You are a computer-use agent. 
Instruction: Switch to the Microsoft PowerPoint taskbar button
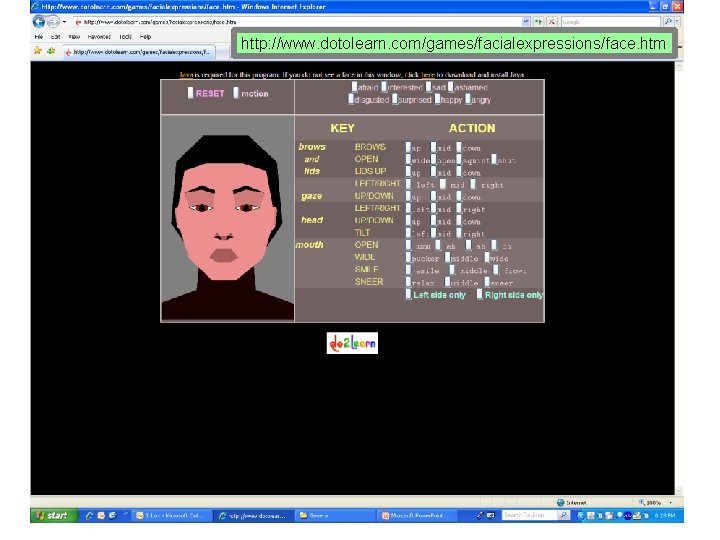pos(416,516)
